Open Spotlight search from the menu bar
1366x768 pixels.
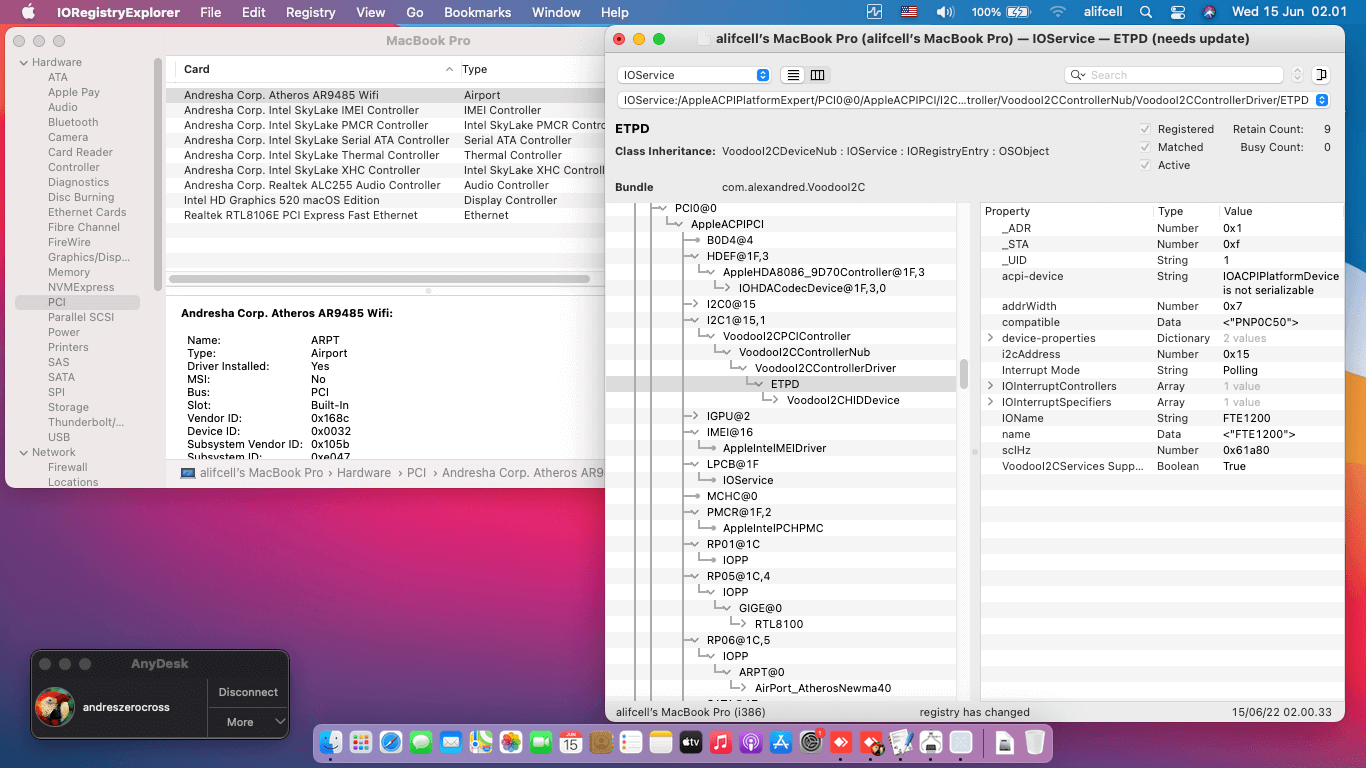click(1146, 12)
